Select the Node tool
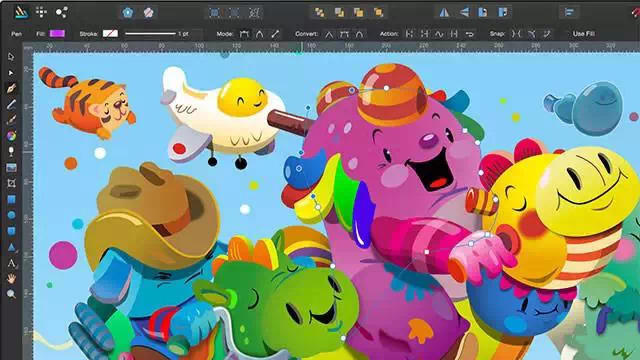The image size is (640, 360). click(11, 73)
